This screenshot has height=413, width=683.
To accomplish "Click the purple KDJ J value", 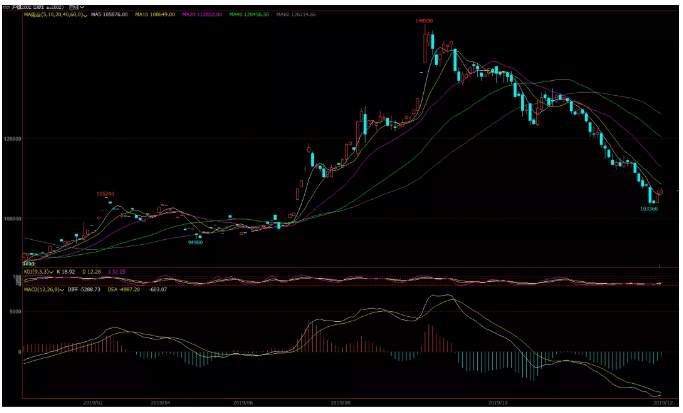I will [x=116, y=272].
